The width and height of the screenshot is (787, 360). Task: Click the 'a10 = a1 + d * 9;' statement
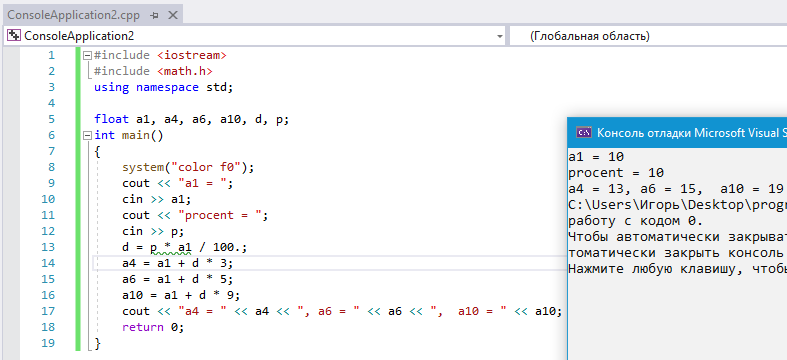(x=181, y=295)
